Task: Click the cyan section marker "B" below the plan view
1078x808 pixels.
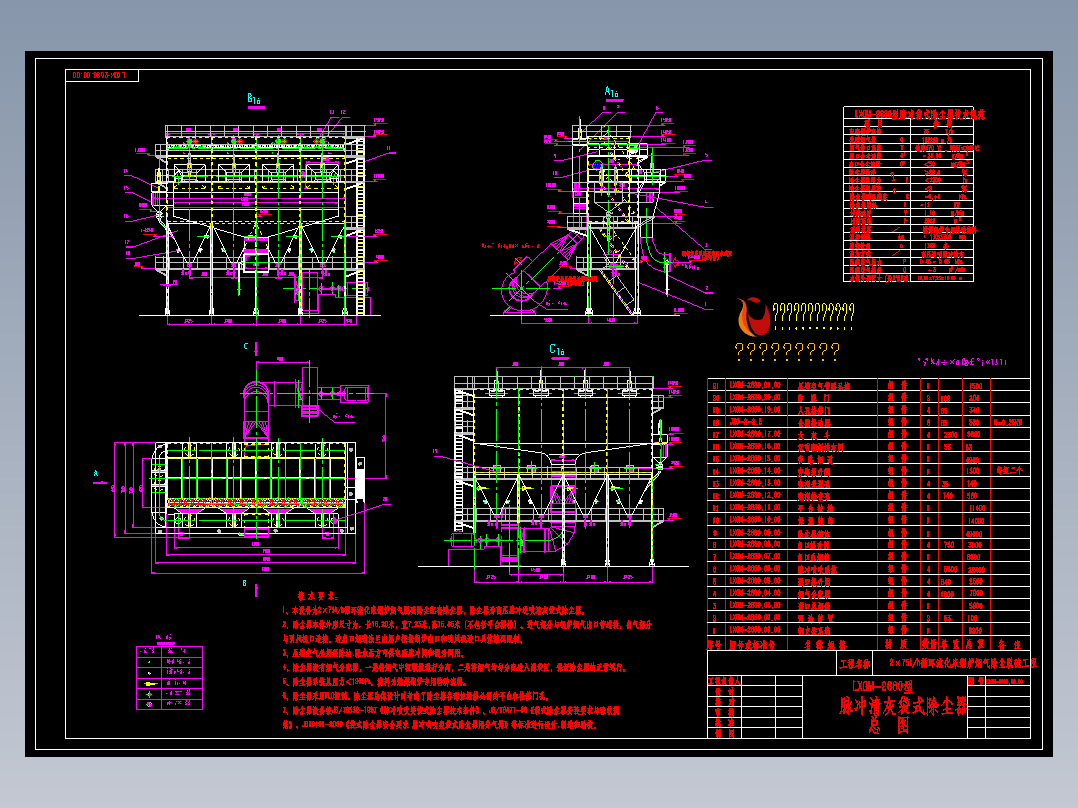Action: 245,583
